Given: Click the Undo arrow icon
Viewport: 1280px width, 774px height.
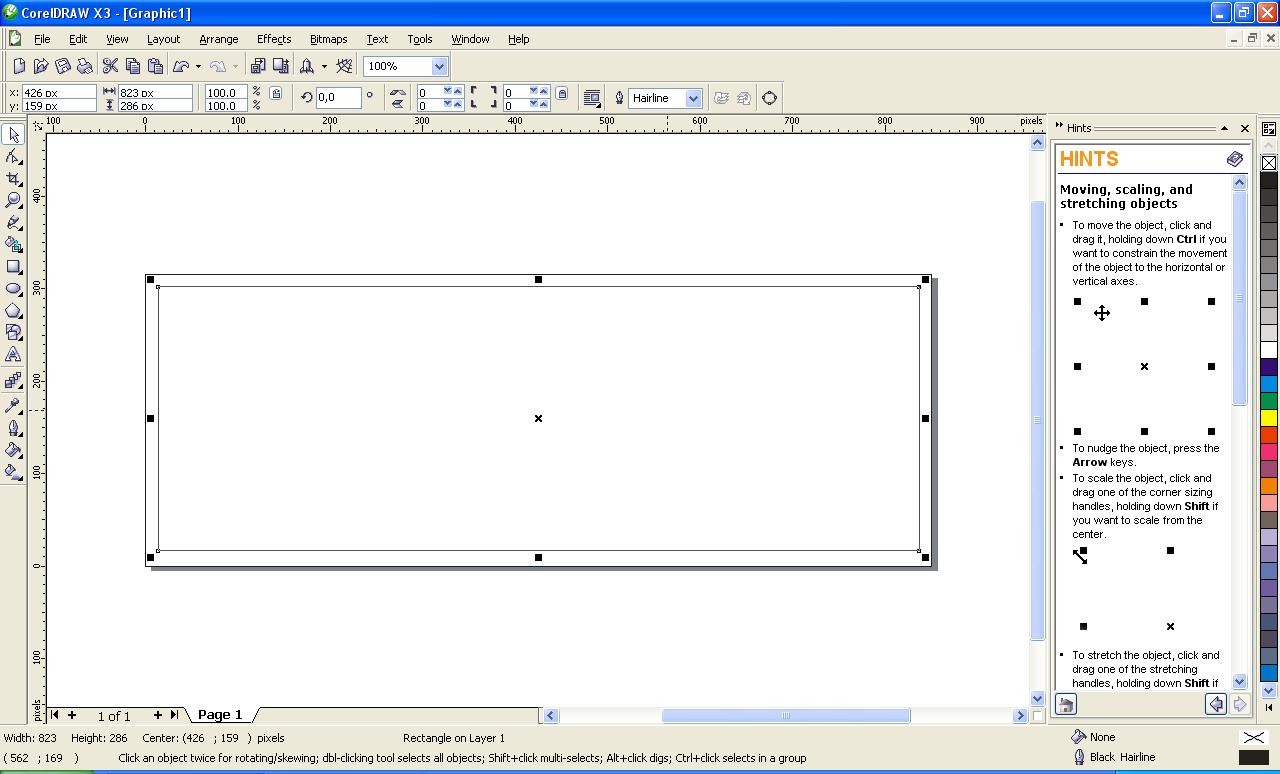Looking at the screenshot, I should tap(181, 66).
